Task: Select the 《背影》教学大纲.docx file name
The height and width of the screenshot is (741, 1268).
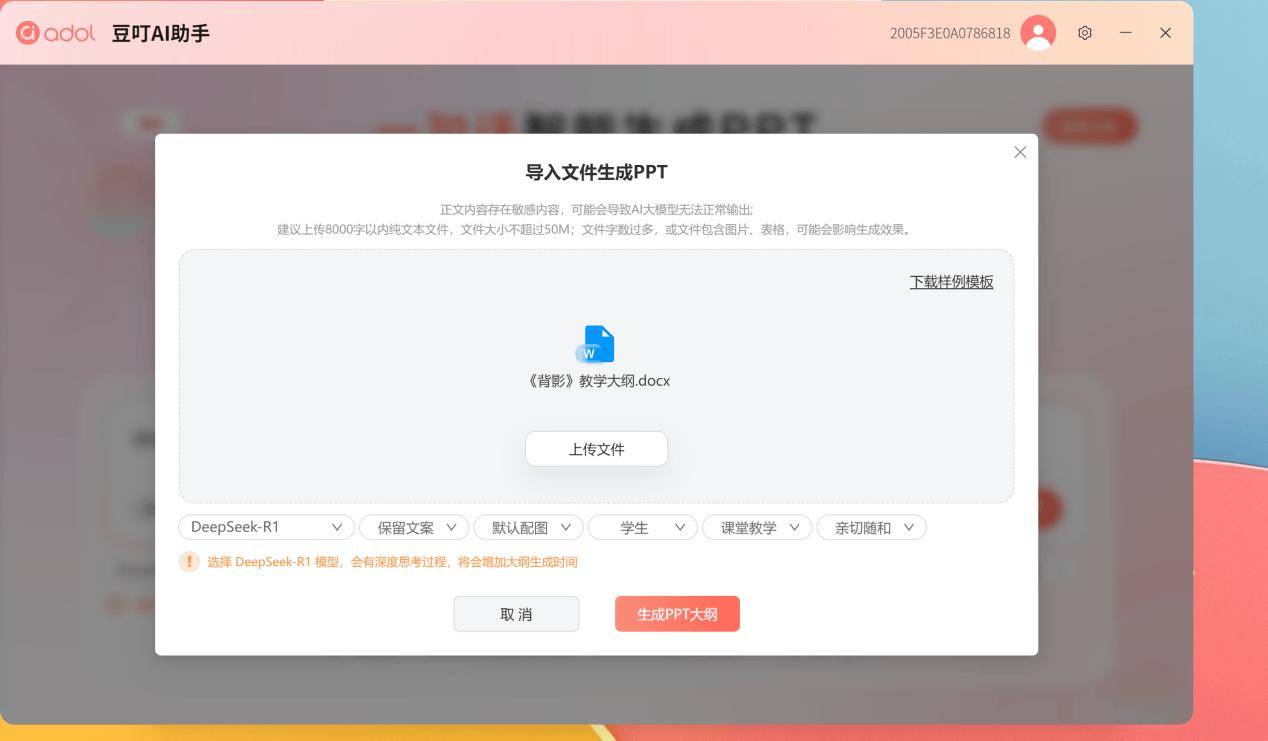Action: pos(597,381)
